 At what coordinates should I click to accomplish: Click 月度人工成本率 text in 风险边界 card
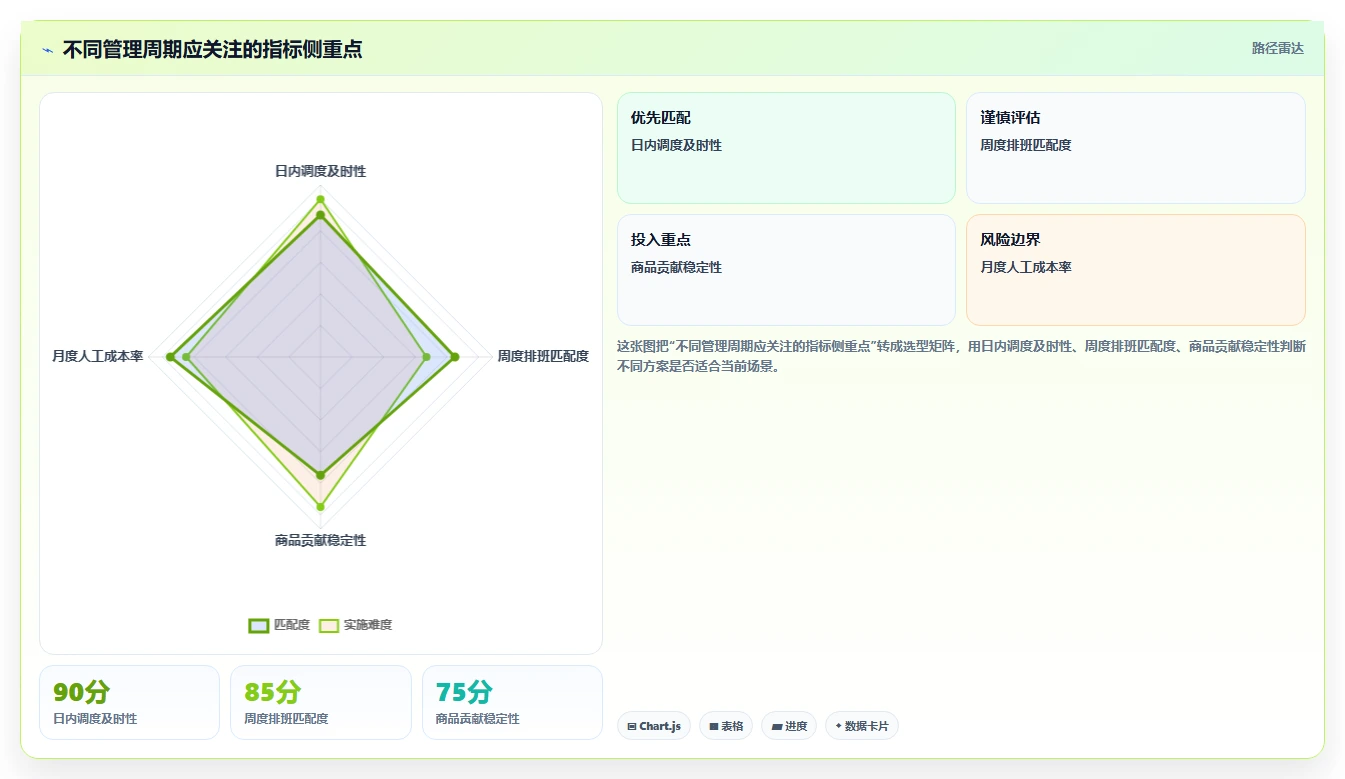1026,267
